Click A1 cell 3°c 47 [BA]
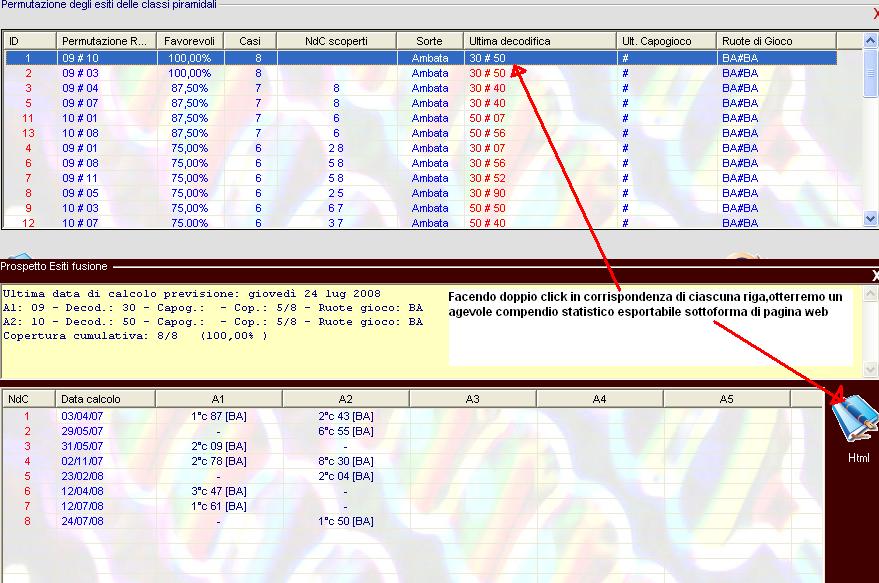The image size is (879, 583). pos(219,491)
